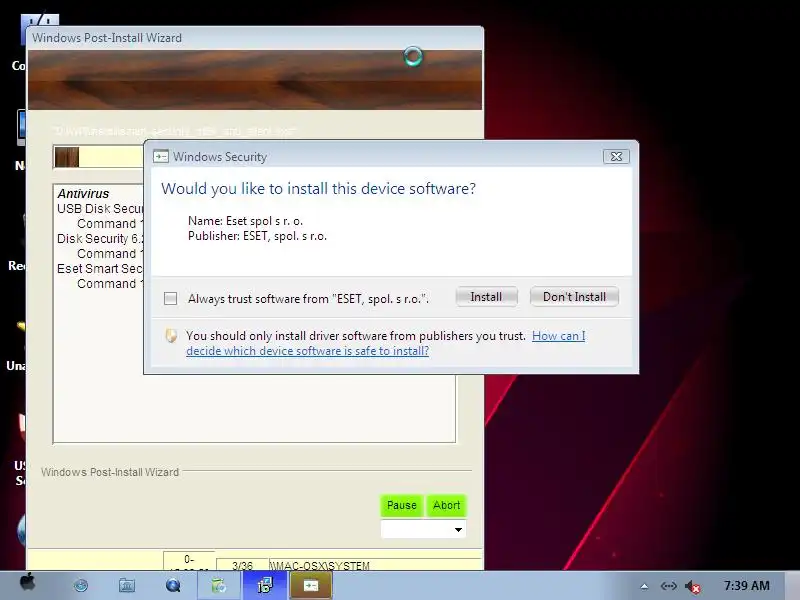800x600 pixels.
Task: Select the USB Disk Security entry in the list
Action: (100, 209)
